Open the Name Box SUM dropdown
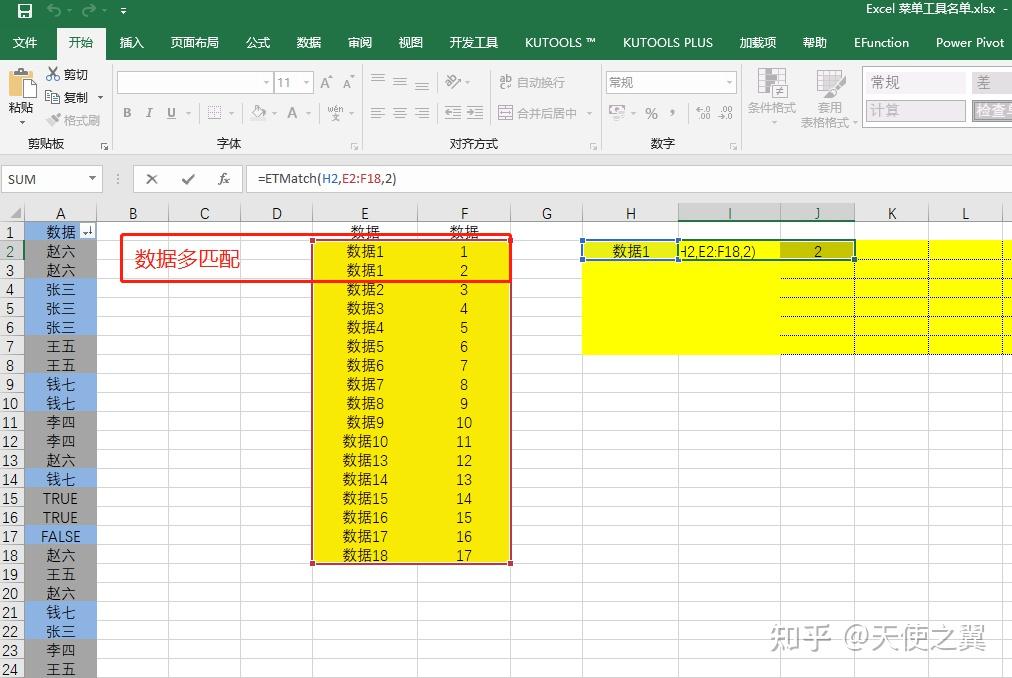The width and height of the screenshot is (1012, 678). (x=92, y=179)
